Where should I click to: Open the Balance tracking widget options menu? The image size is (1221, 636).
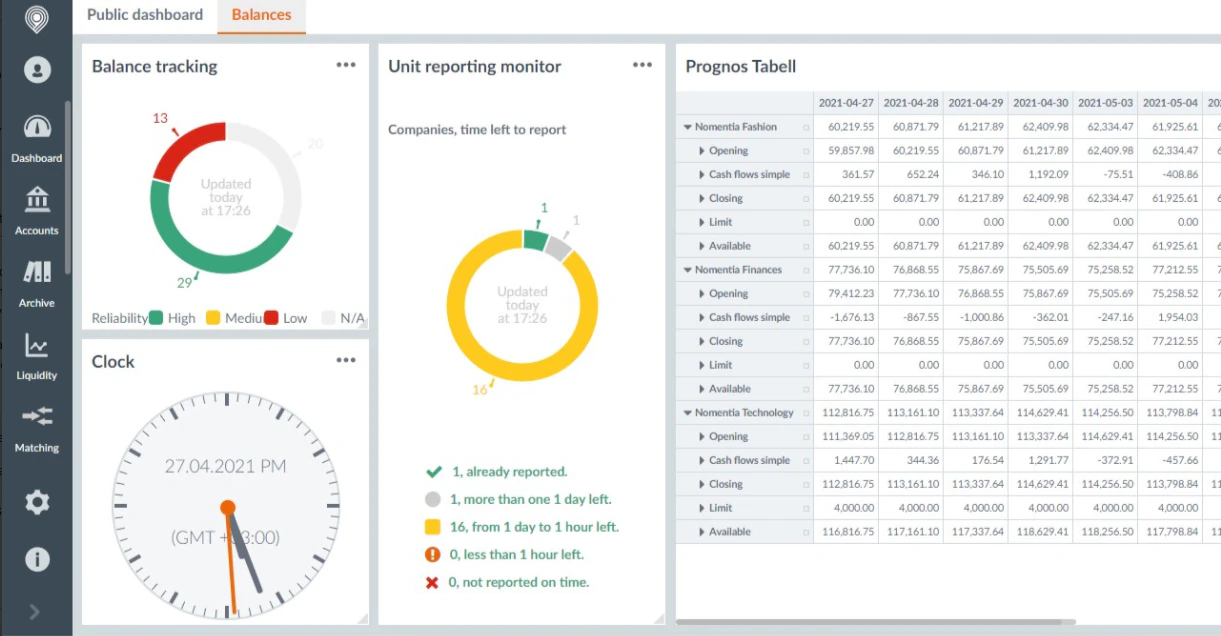[x=347, y=64]
